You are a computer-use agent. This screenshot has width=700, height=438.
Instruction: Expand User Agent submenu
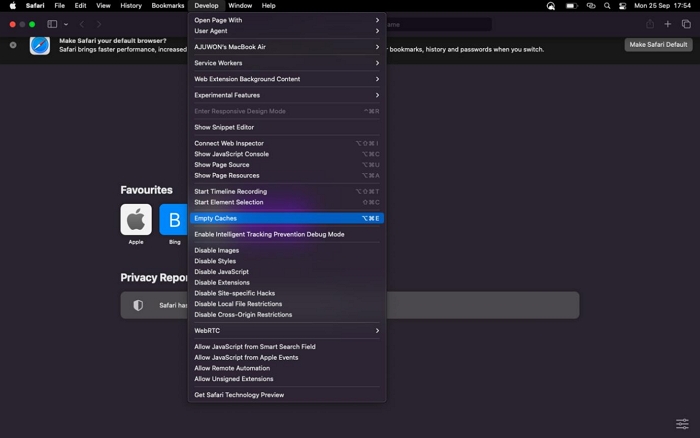[x=287, y=31]
